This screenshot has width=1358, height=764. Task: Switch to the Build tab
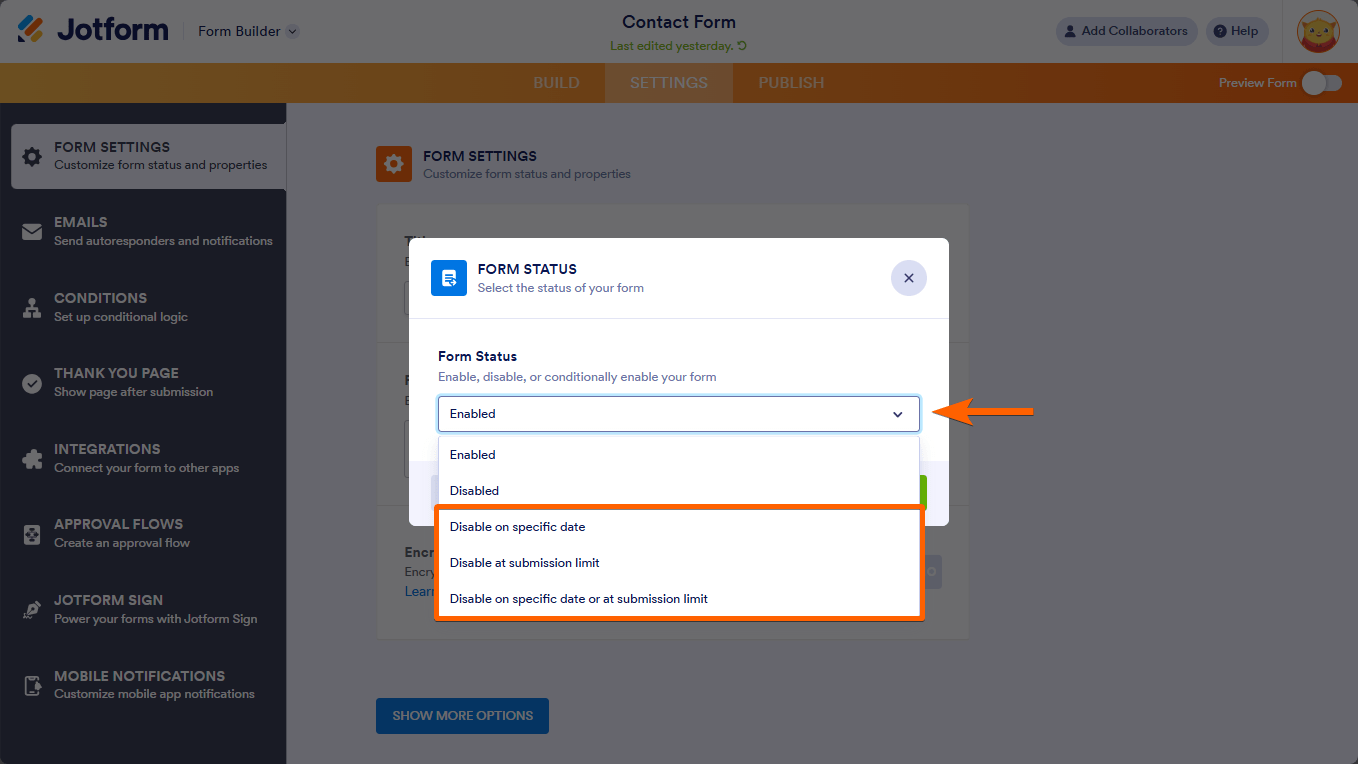click(556, 83)
